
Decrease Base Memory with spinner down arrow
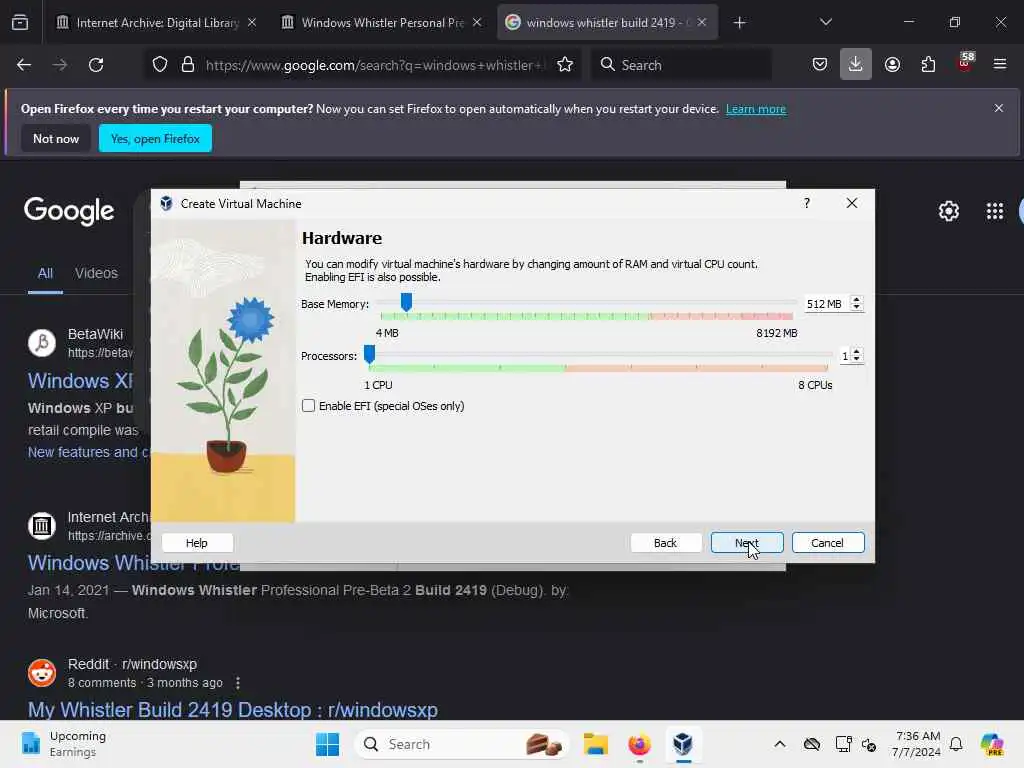point(857,308)
